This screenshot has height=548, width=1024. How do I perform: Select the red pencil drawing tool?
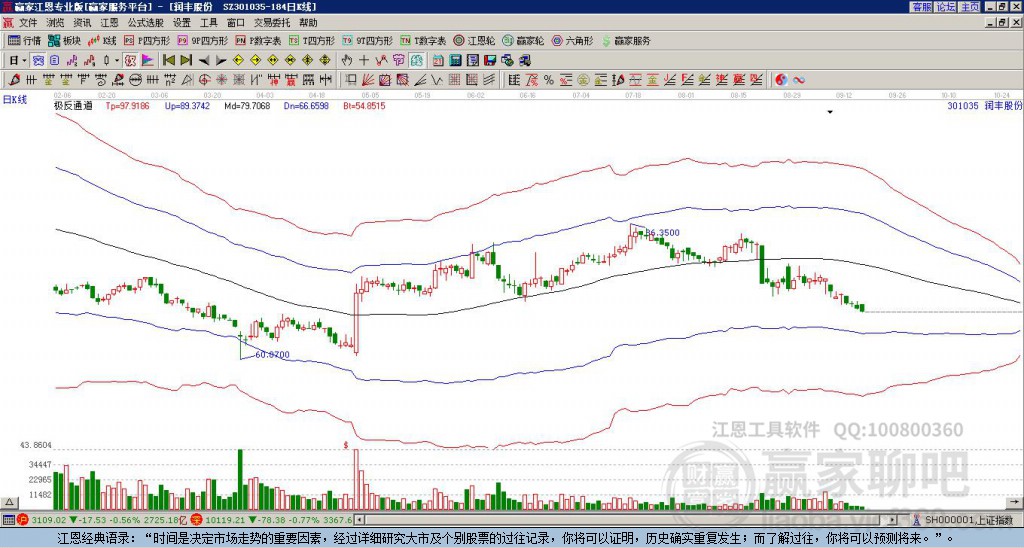coord(14,80)
